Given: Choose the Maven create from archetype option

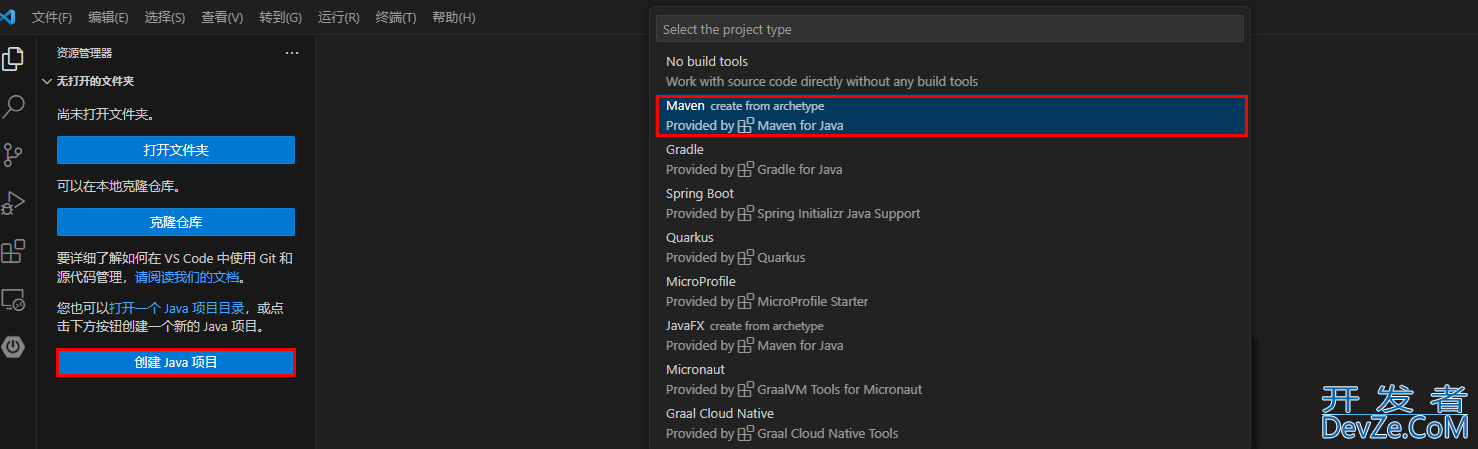Looking at the screenshot, I should [x=950, y=116].
